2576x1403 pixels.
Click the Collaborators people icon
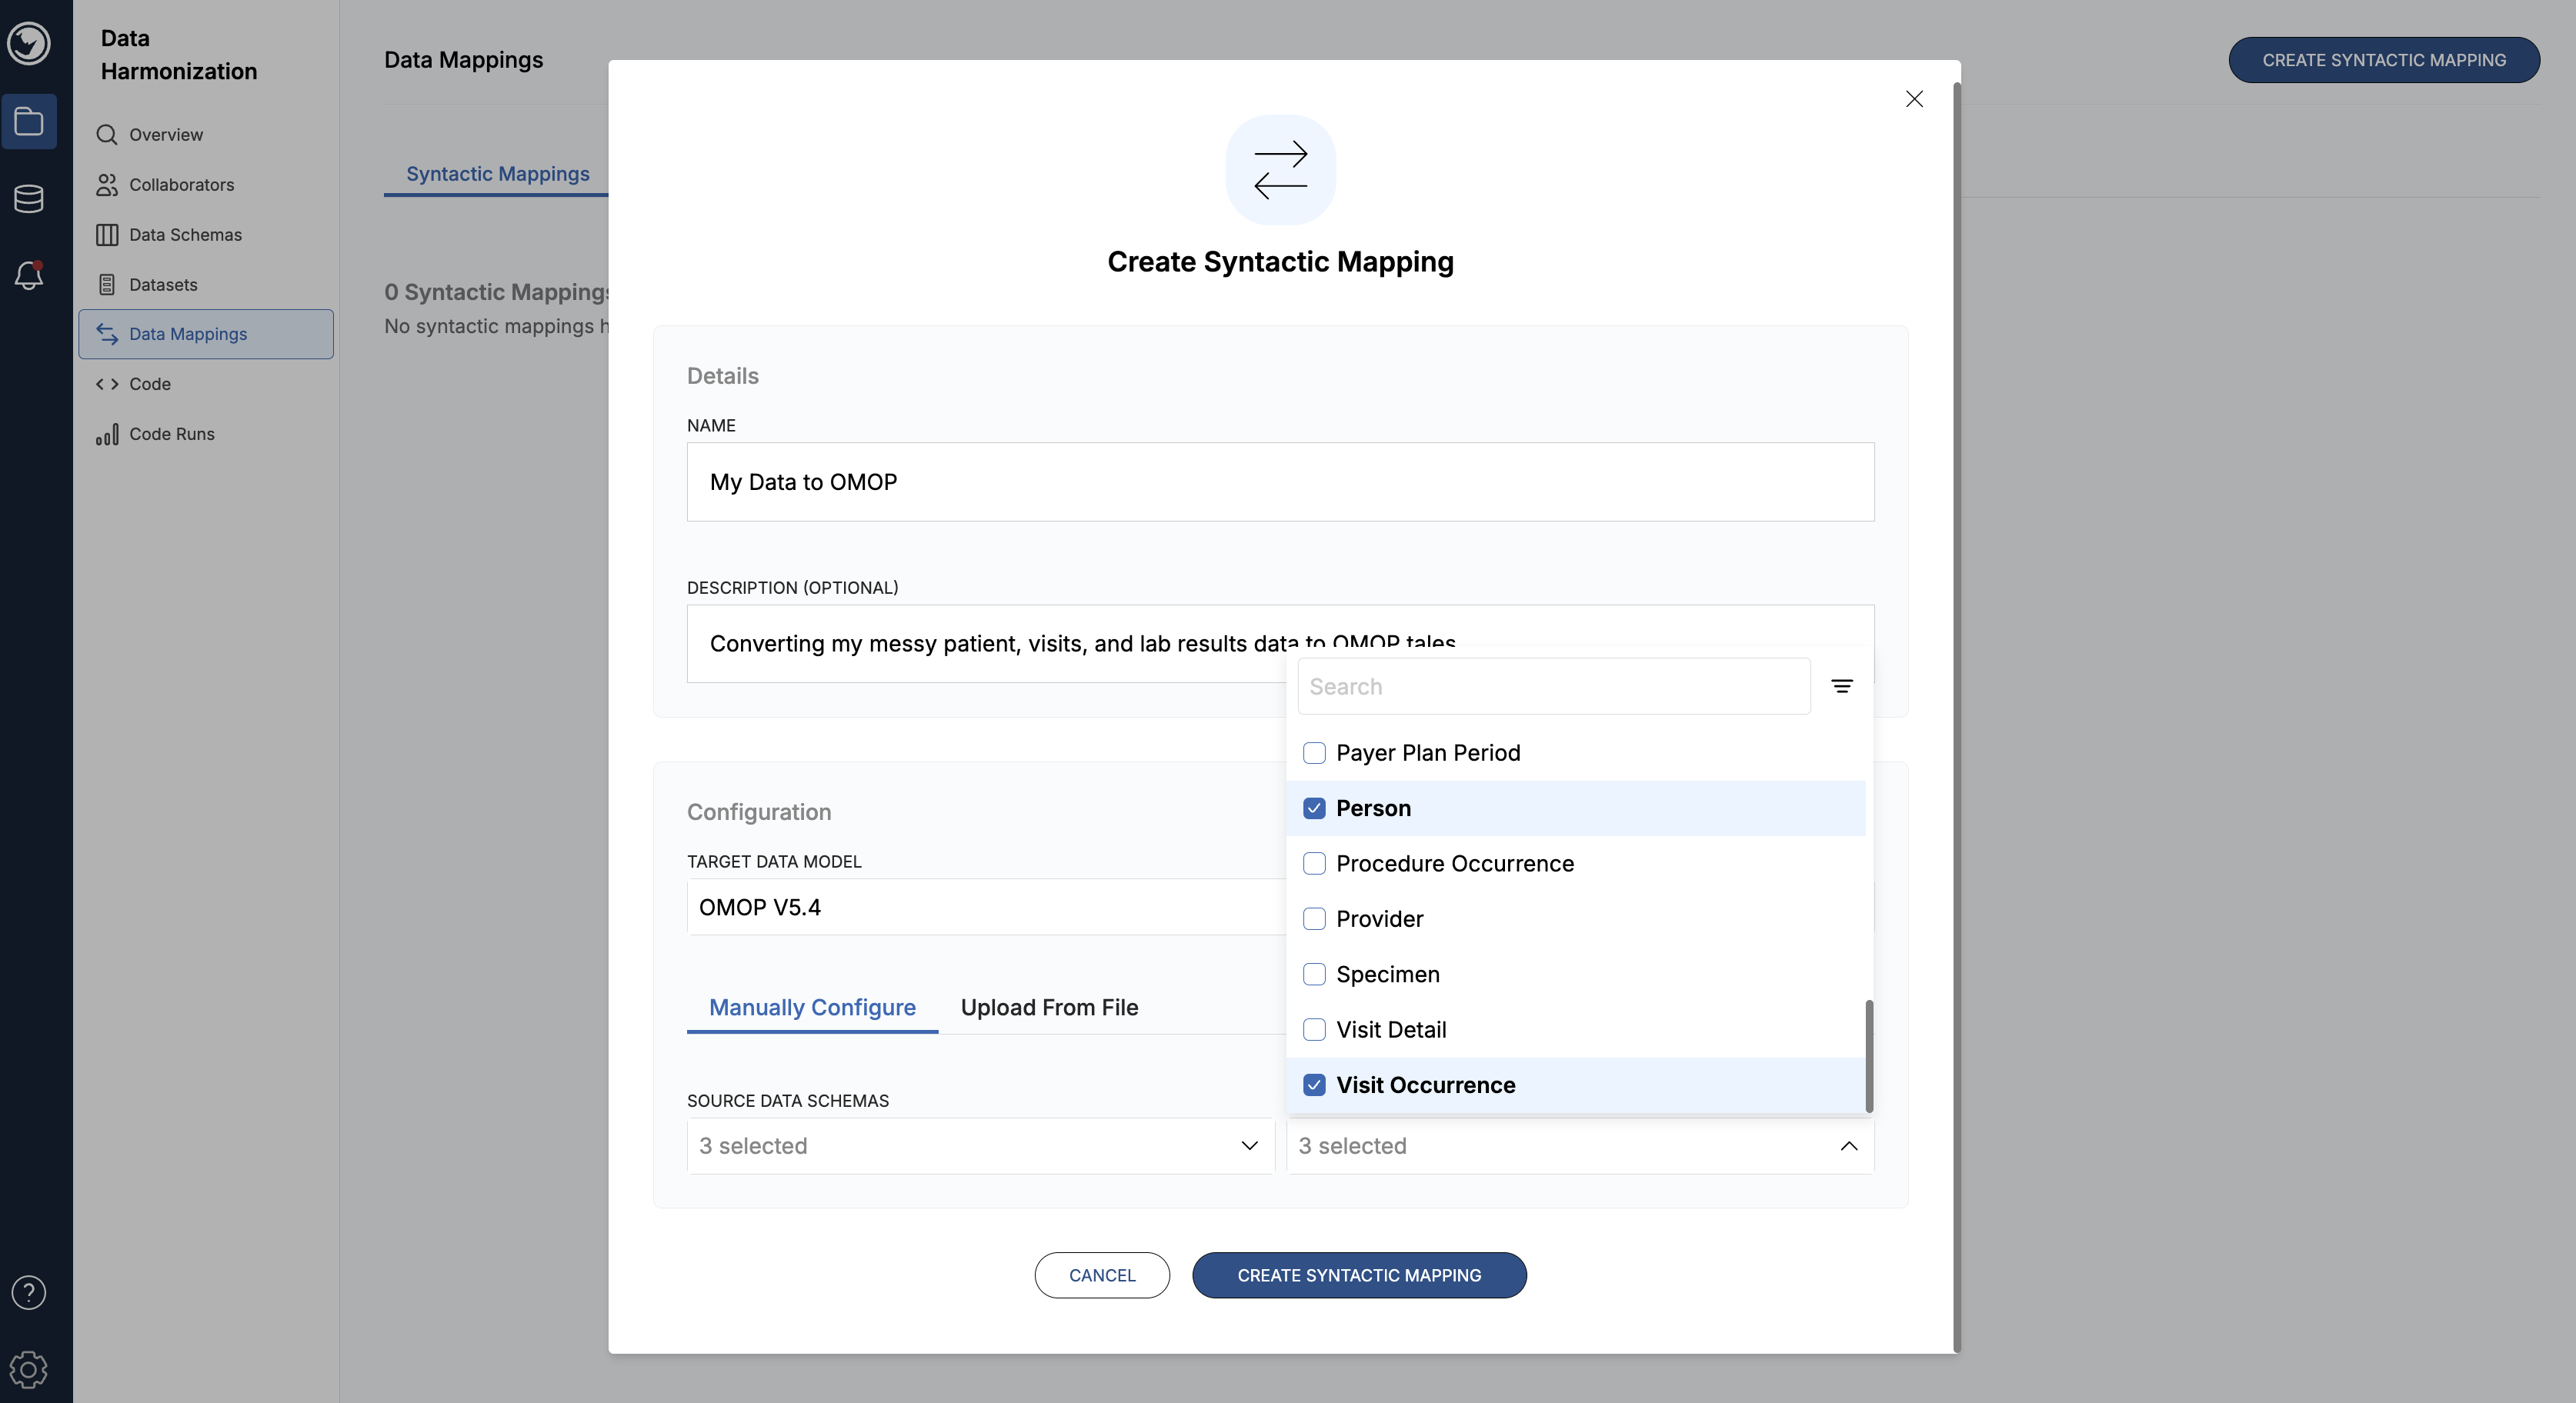point(107,184)
